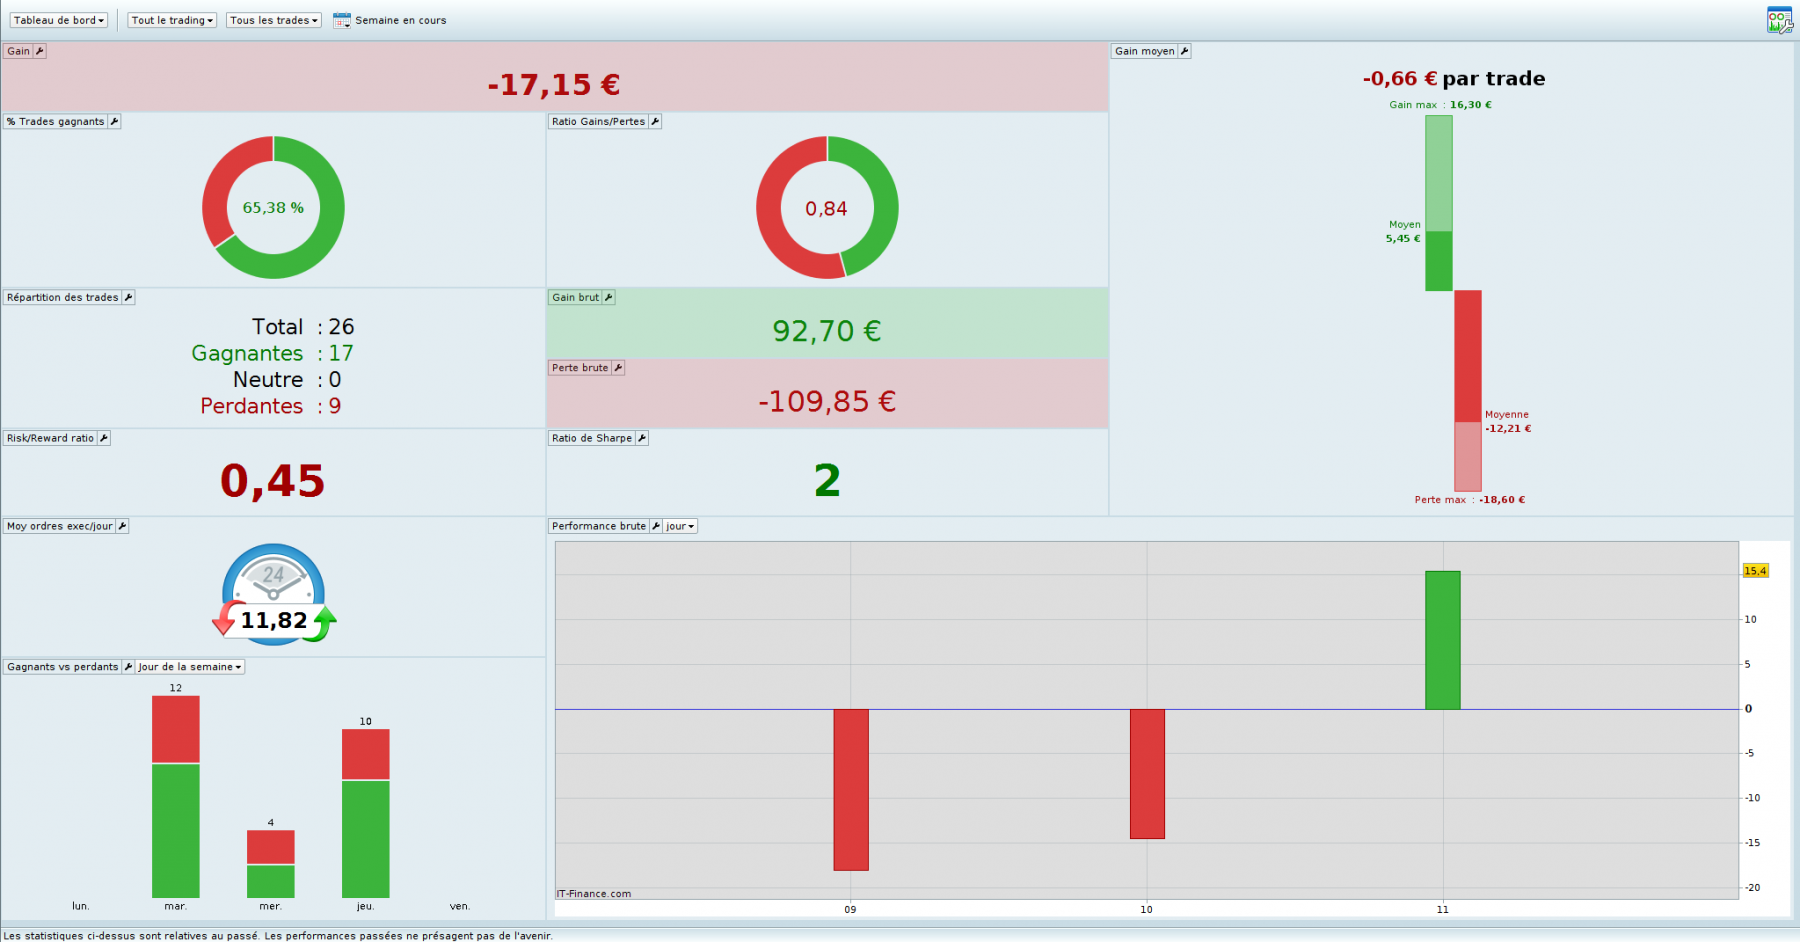The width and height of the screenshot is (1800, 942).
Task: Click the red performance bar for day 09
Action: point(851,790)
